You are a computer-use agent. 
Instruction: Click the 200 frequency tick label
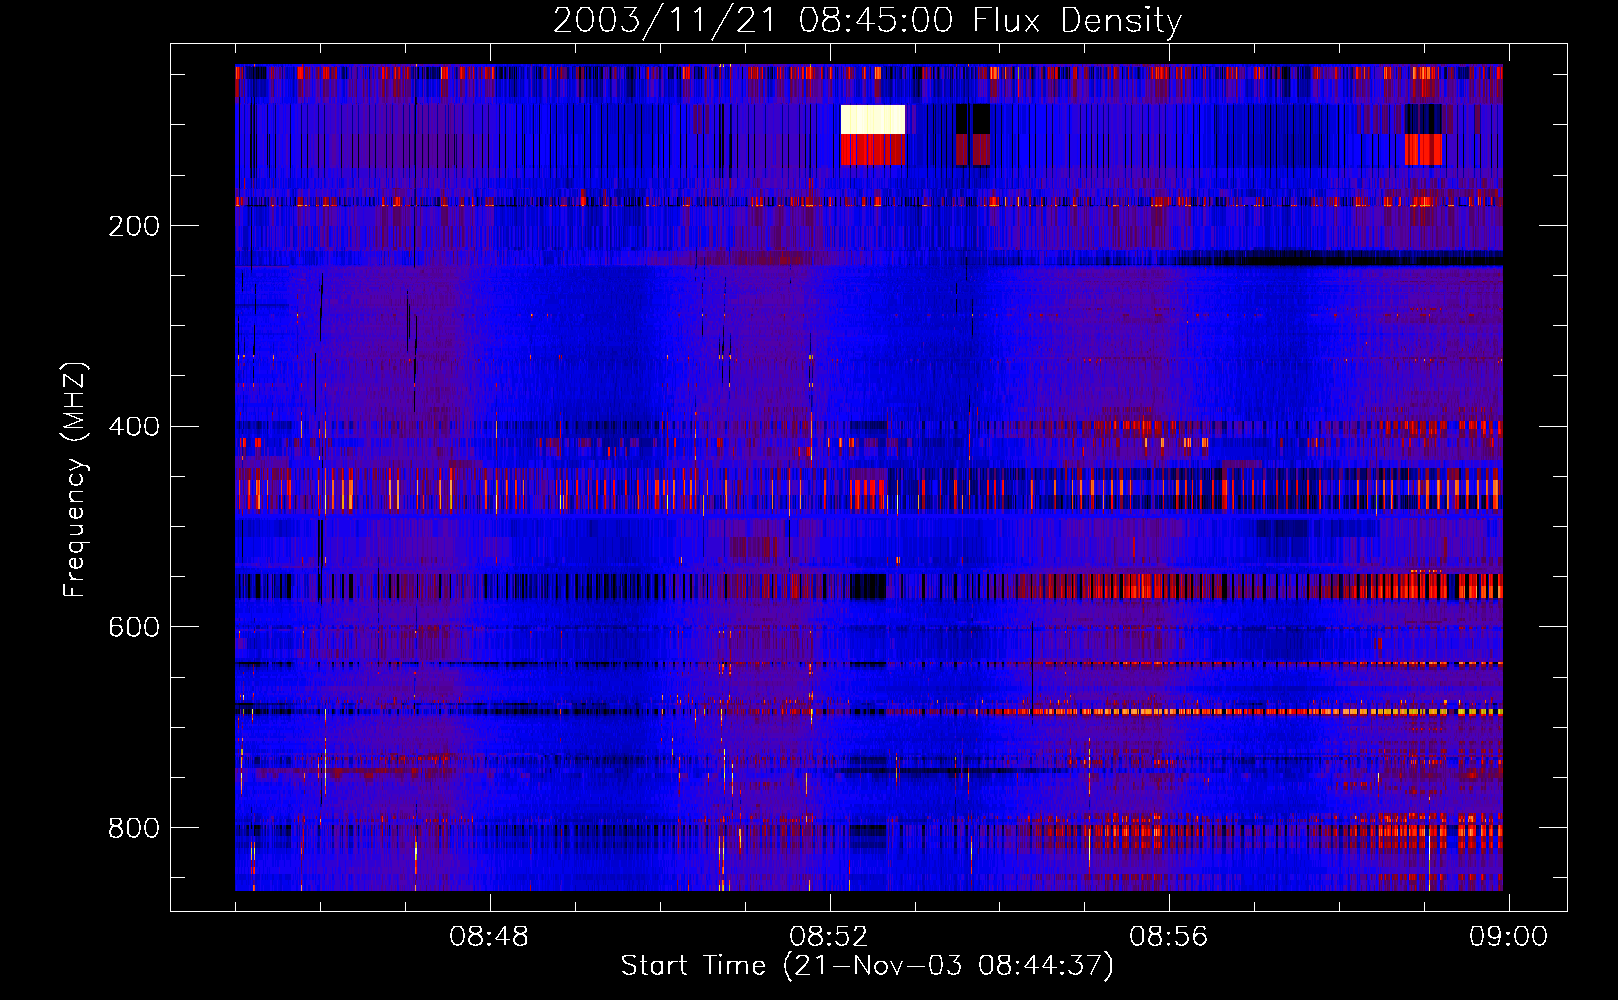134,226
